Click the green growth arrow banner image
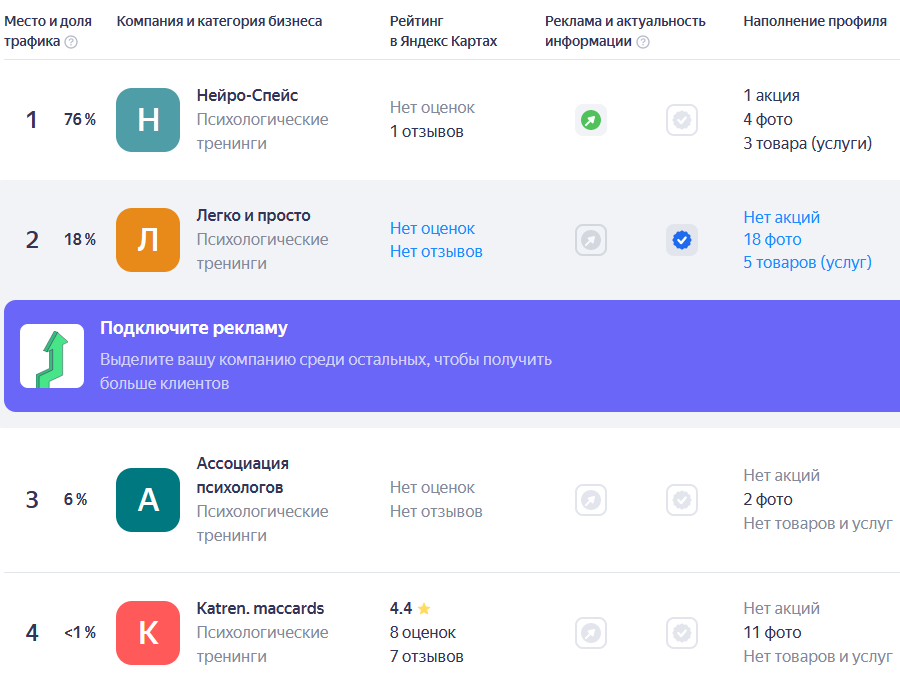The width and height of the screenshot is (900, 700). point(52,356)
